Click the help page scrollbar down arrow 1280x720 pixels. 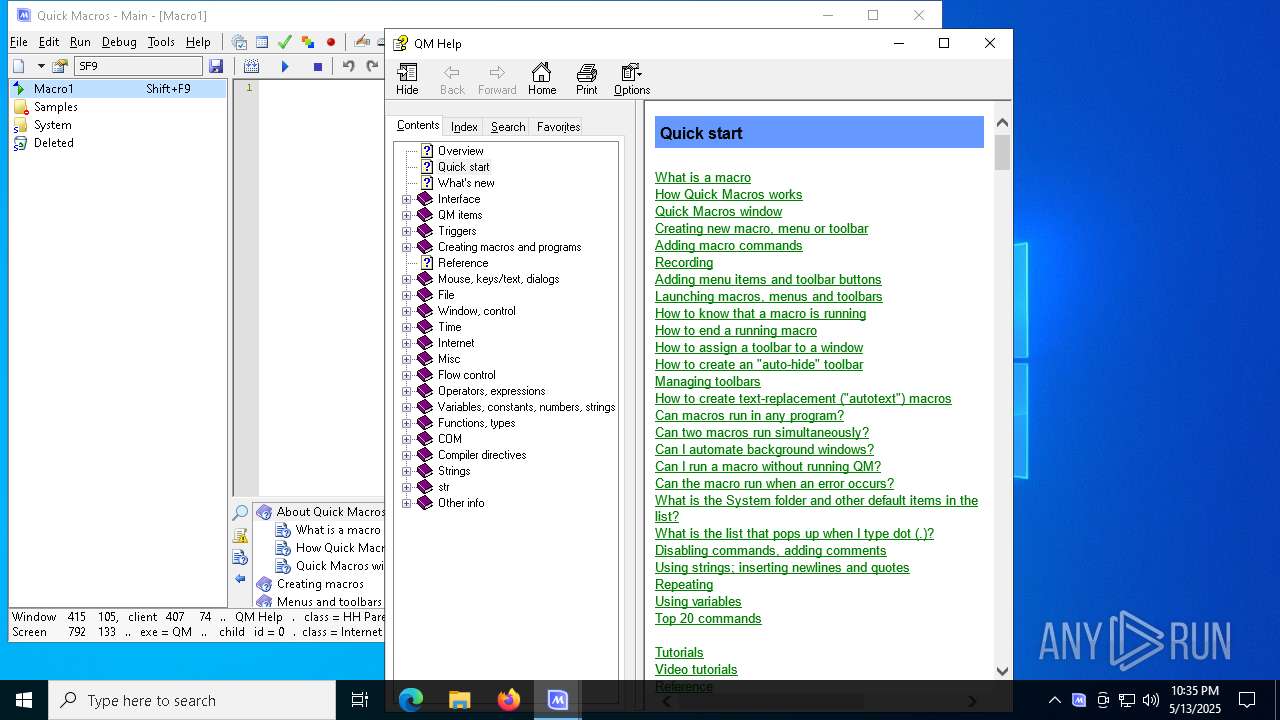(x=1002, y=671)
